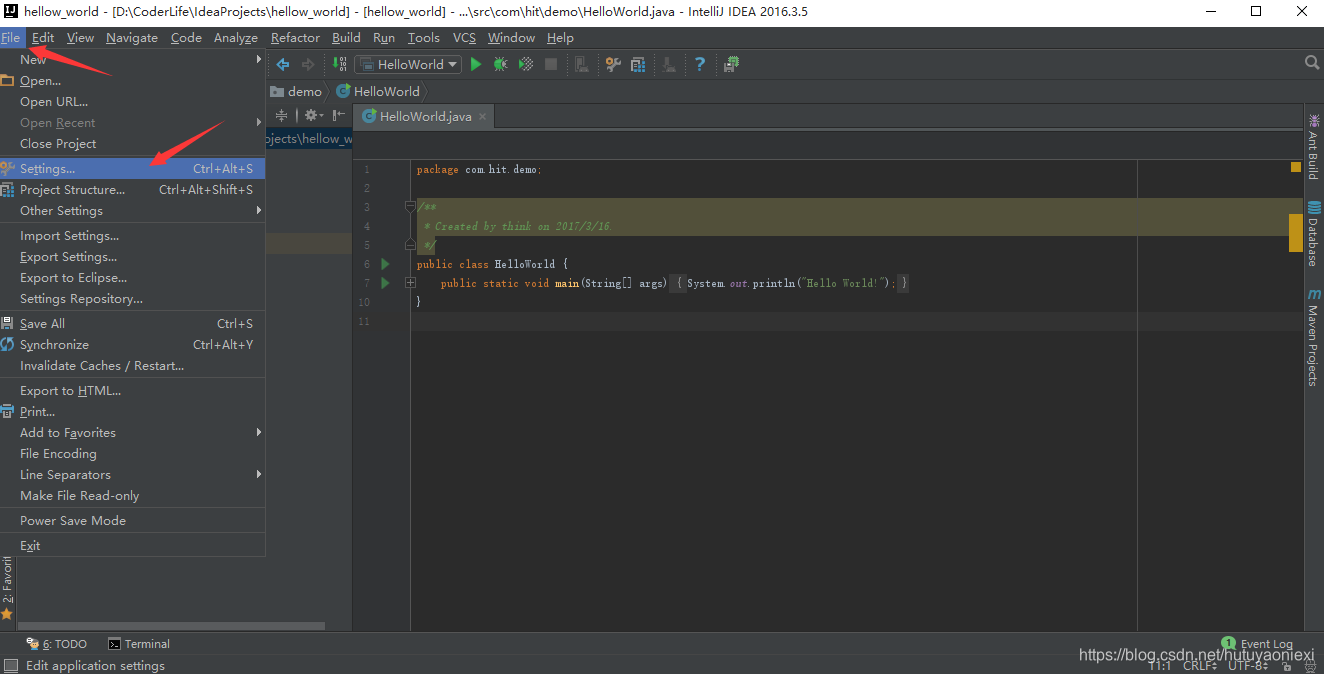Open the Ant Build side panel
Image resolution: width=1324 pixels, height=674 pixels.
pyautogui.click(x=1313, y=146)
